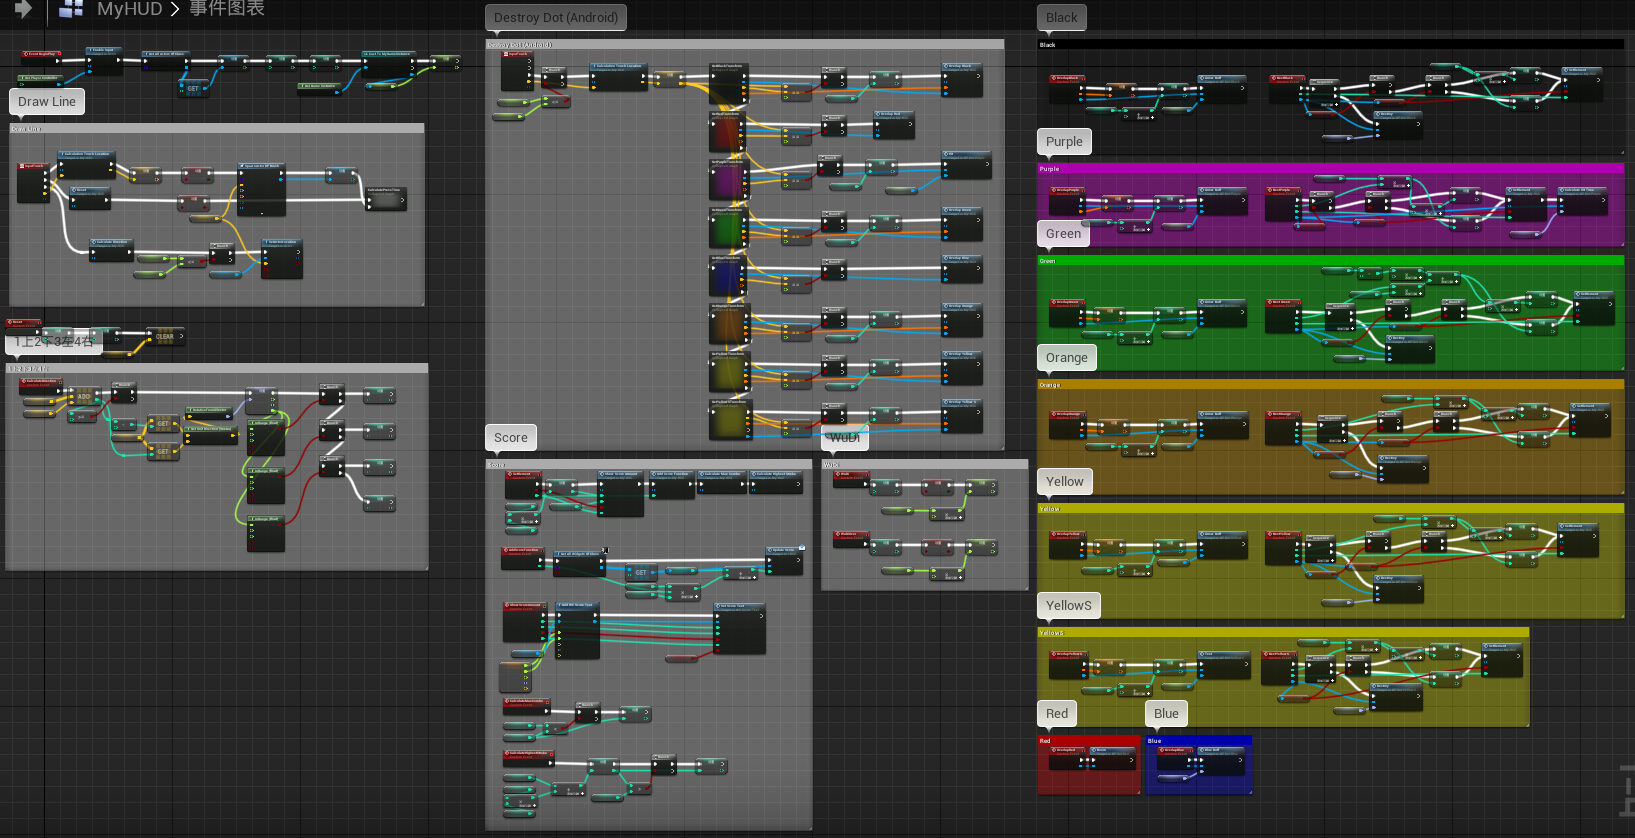This screenshot has height=838, width=1635.
Task: Click the Draw Line comment bubble
Action: click(x=47, y=102)
